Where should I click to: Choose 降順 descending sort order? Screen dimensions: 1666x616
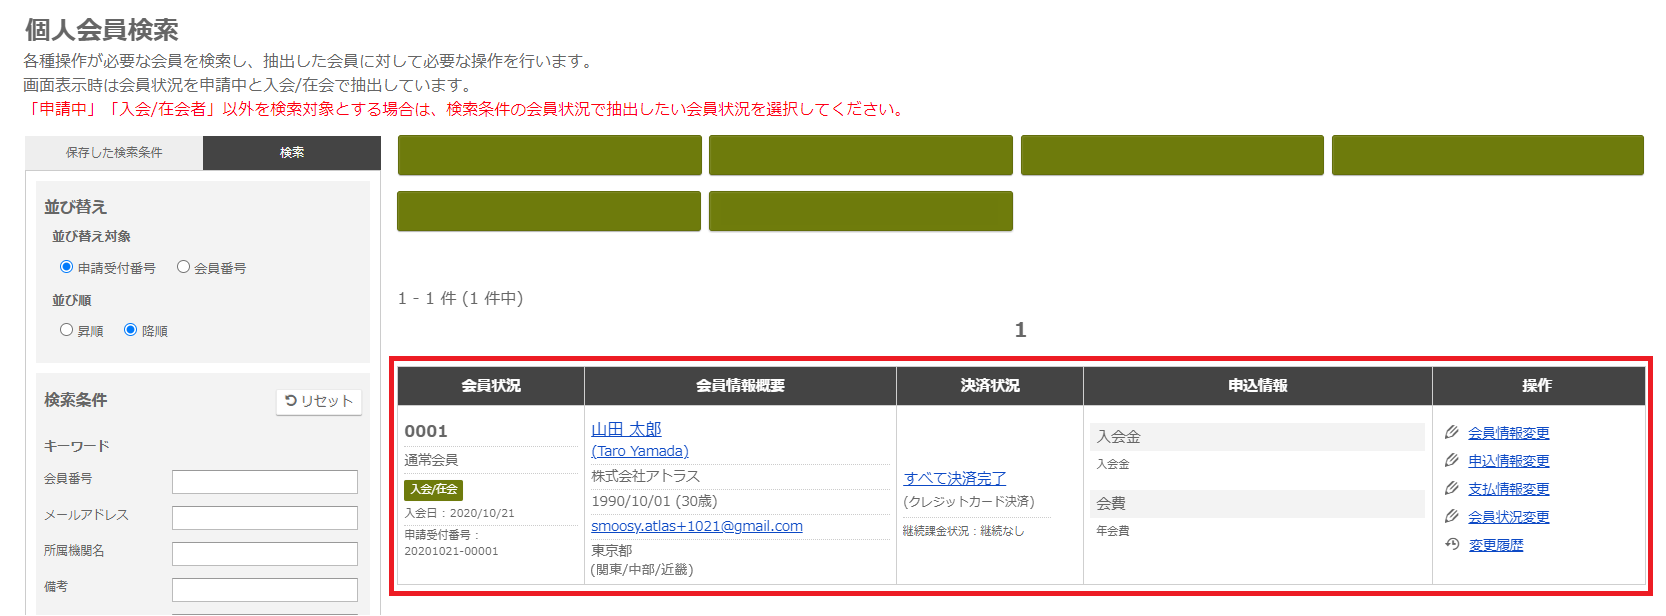tap(131, 330)
